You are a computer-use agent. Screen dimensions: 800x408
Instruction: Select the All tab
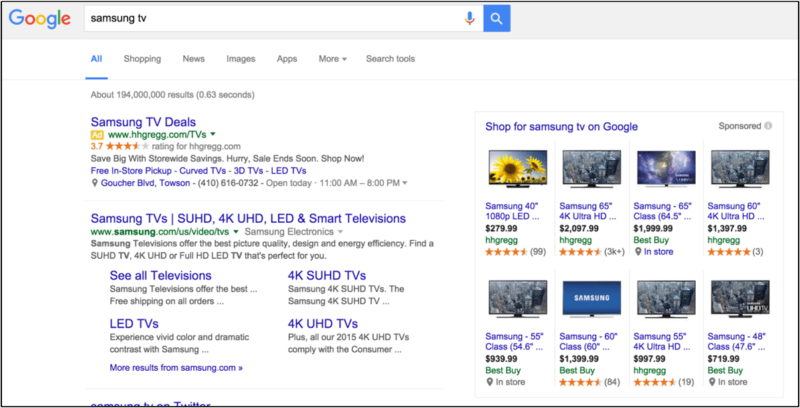pos(96,59)
